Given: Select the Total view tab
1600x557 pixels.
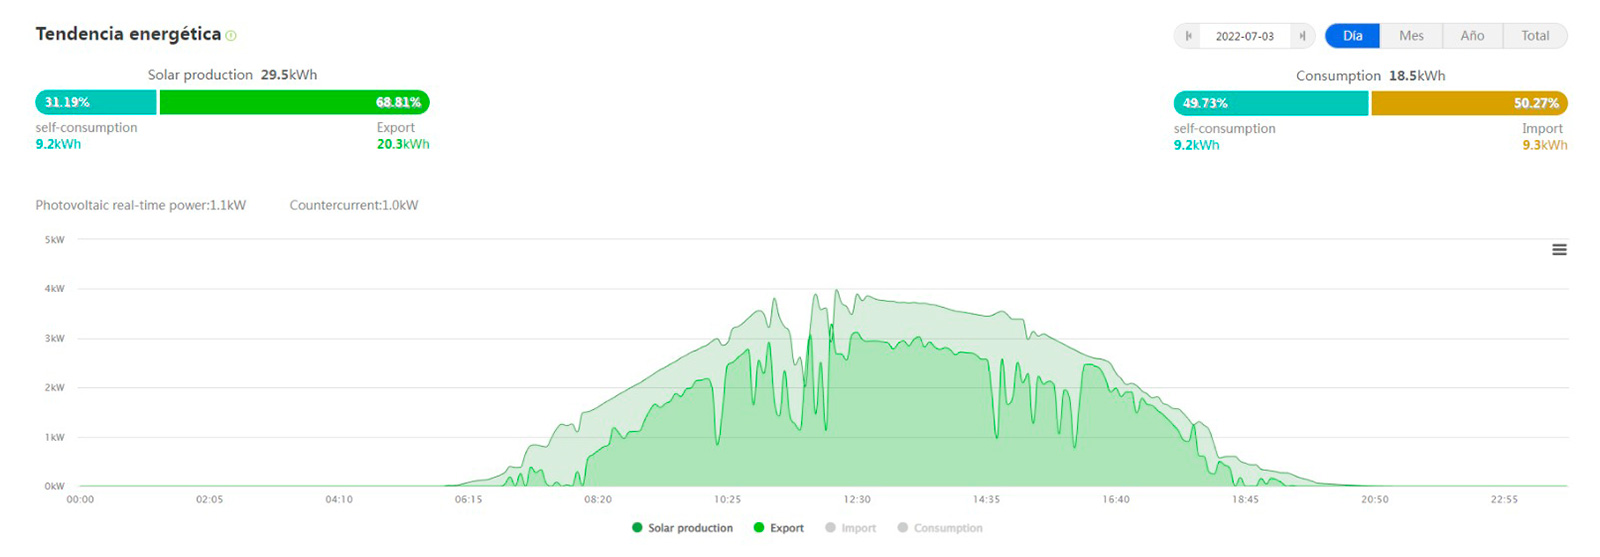Looking at the screenshot, I should coord(1535,36).
